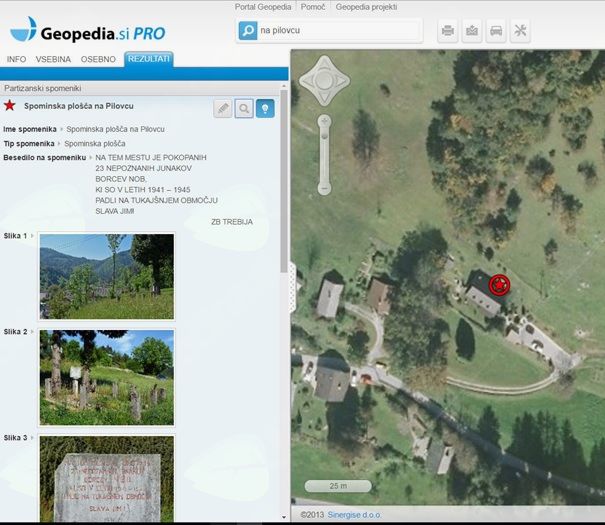605x525 pixels.
Task: Click the search magnifier icon in the search box
Action: pos(248,31)
